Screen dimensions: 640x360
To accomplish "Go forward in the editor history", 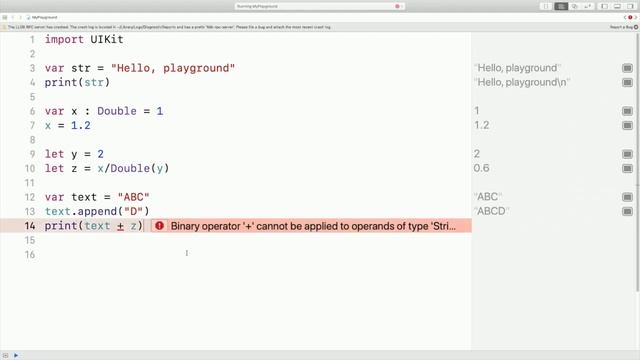I will coord(20,18).
